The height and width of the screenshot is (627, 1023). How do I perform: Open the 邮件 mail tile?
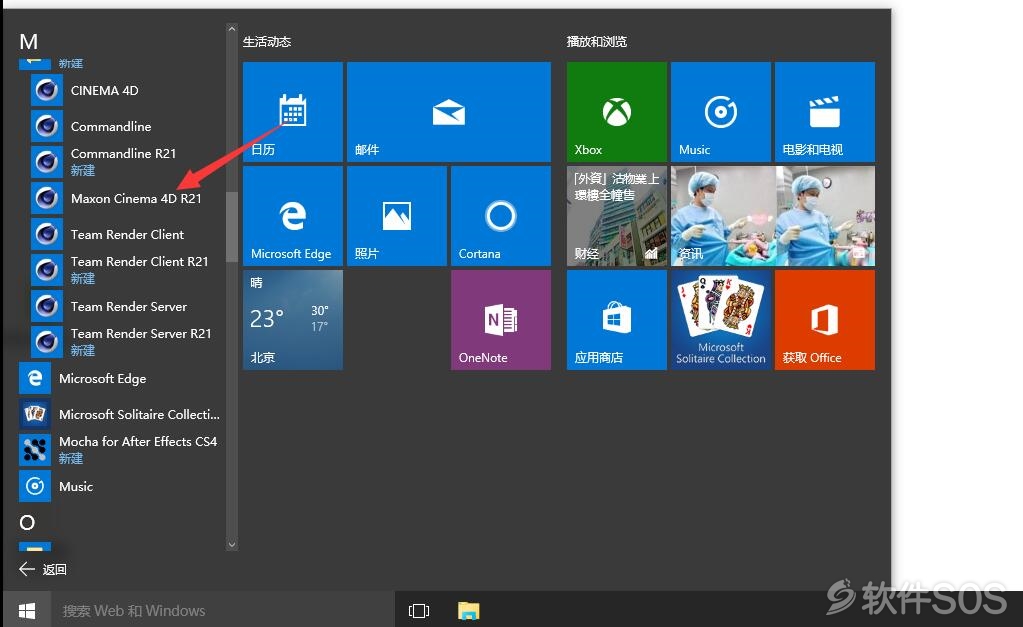coord(449,112)
